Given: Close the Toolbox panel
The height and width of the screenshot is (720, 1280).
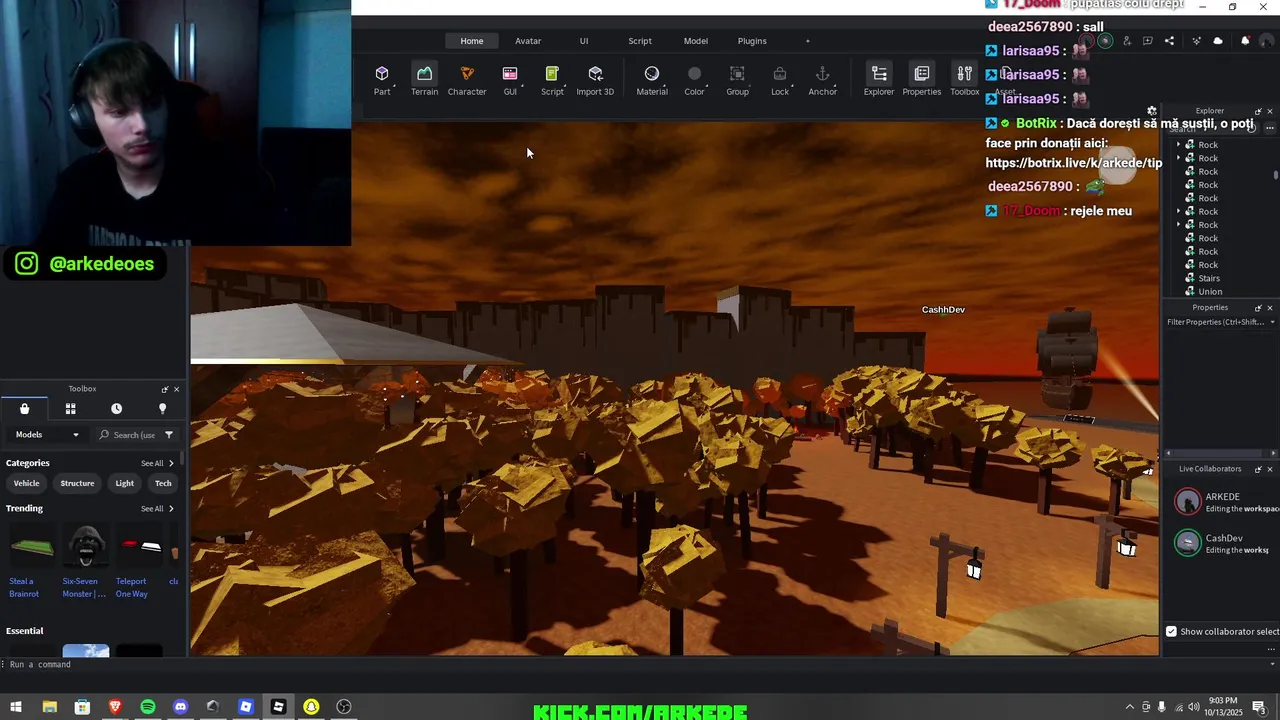Looking at the screenshot, I should (x=177, y=389).
